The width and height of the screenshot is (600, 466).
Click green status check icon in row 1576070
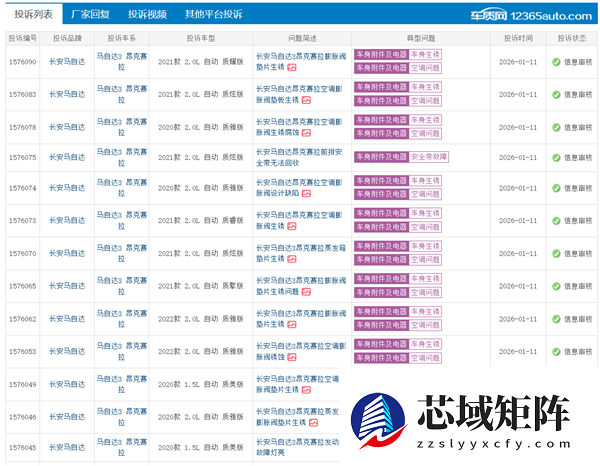(x=556, y=254)
